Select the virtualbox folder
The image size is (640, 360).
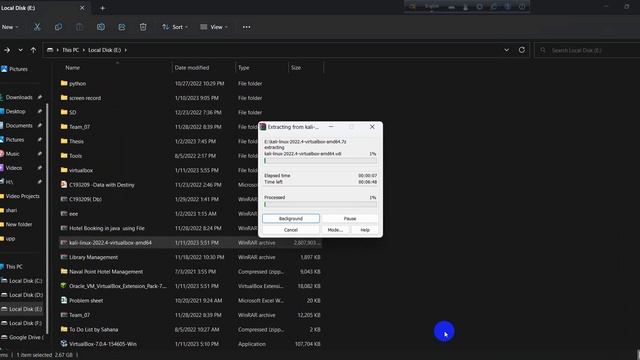click(81, 170)
